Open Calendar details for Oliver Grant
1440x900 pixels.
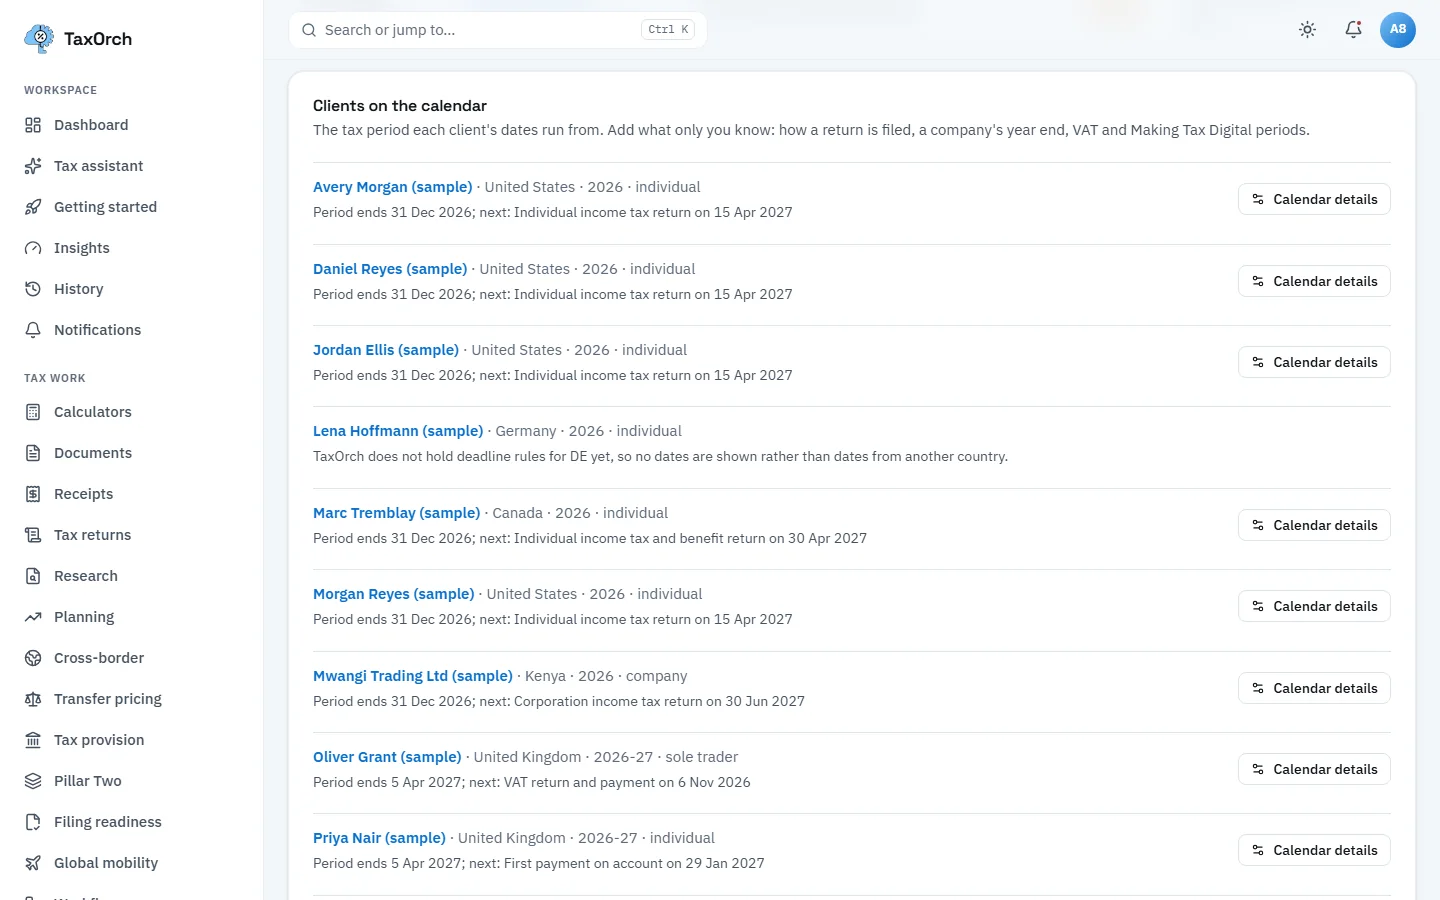coord(1314,769)
